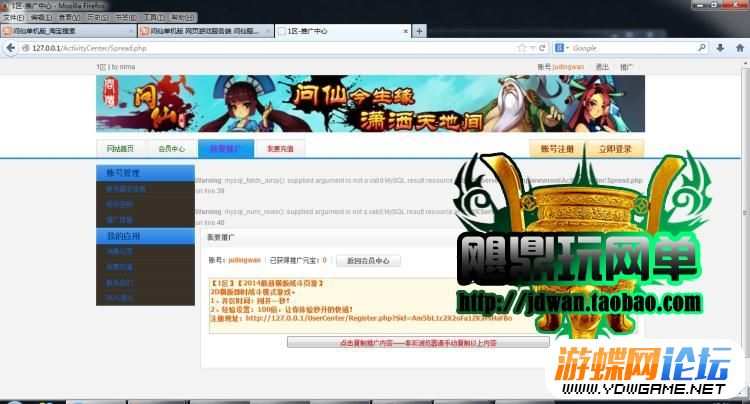The width and height of the screenshot is (750, 404).
Task: Click the judingwan account name in top bar
Action: click(568, 67)
